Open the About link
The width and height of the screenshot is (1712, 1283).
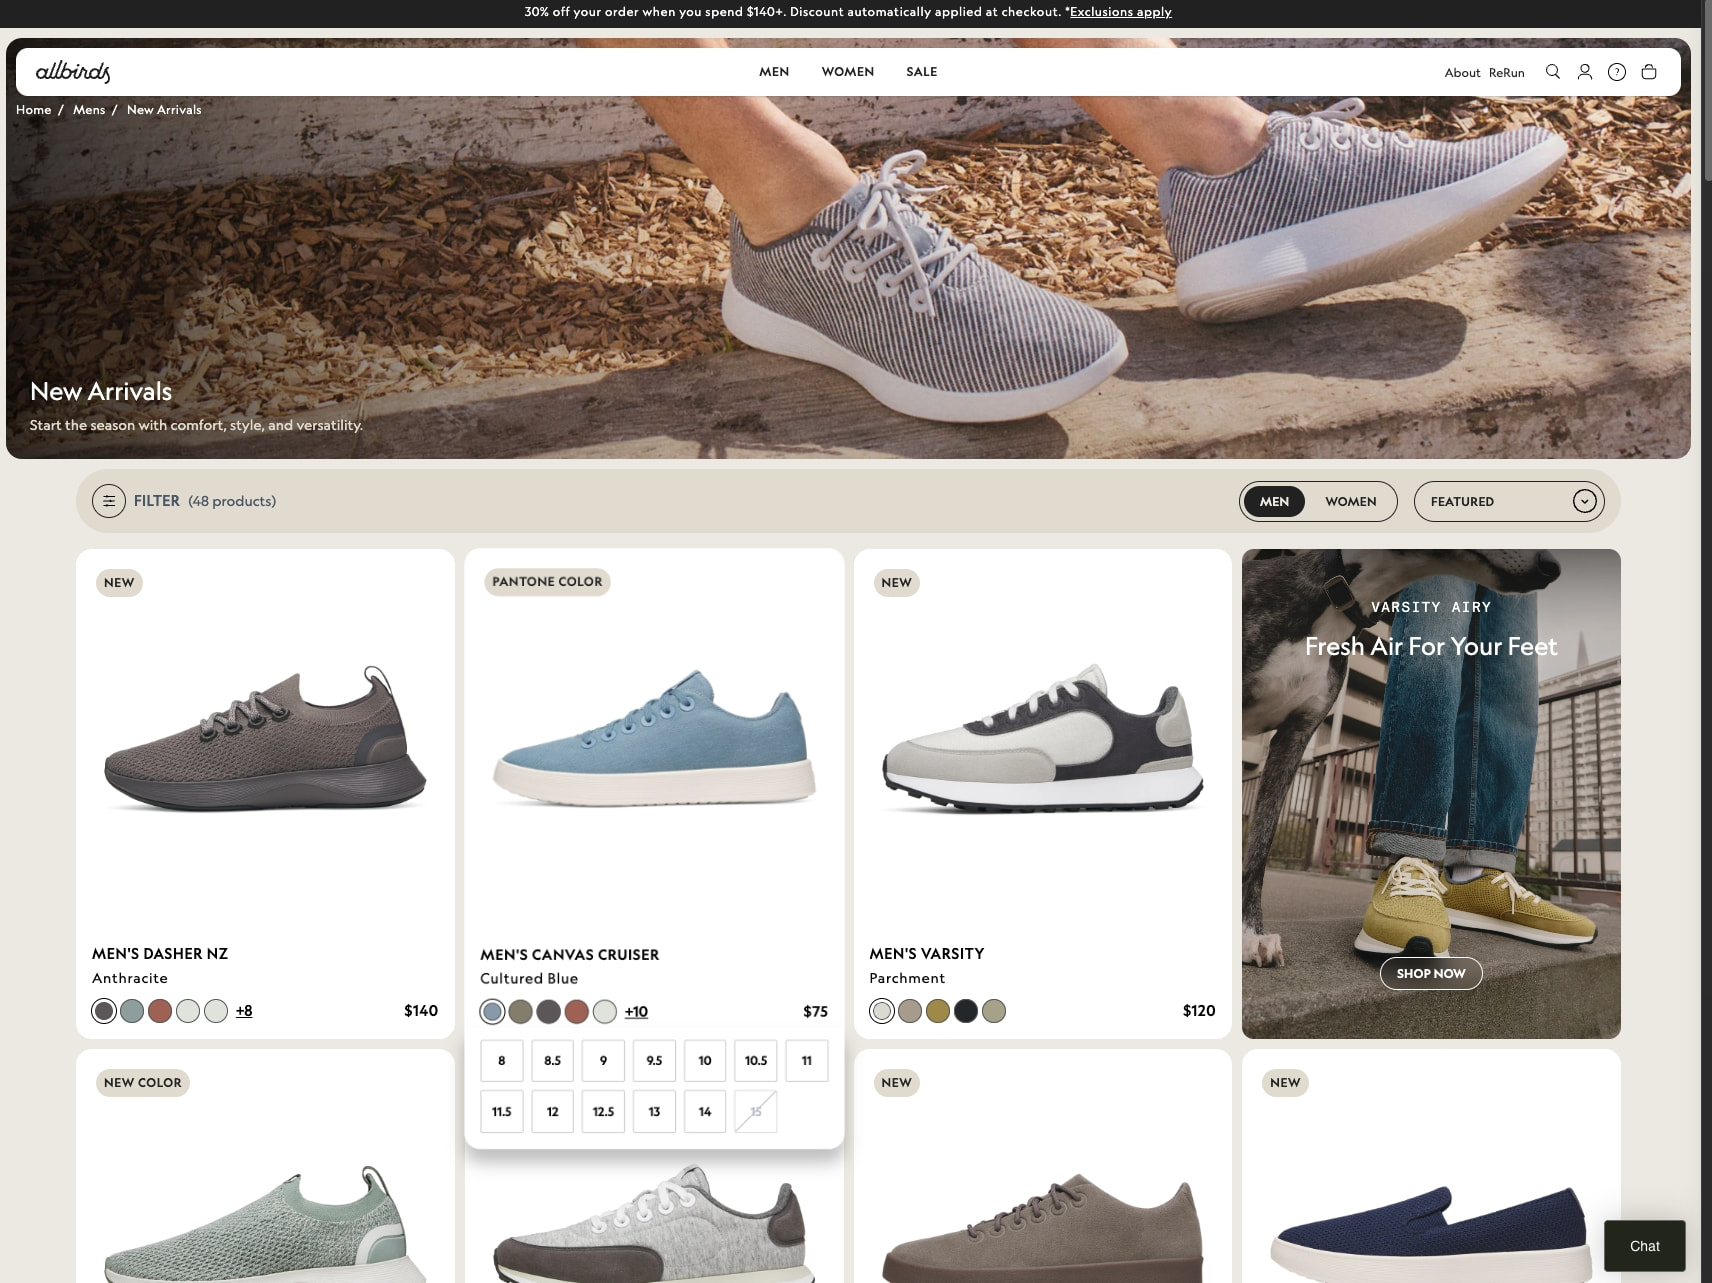[1462, 73]
